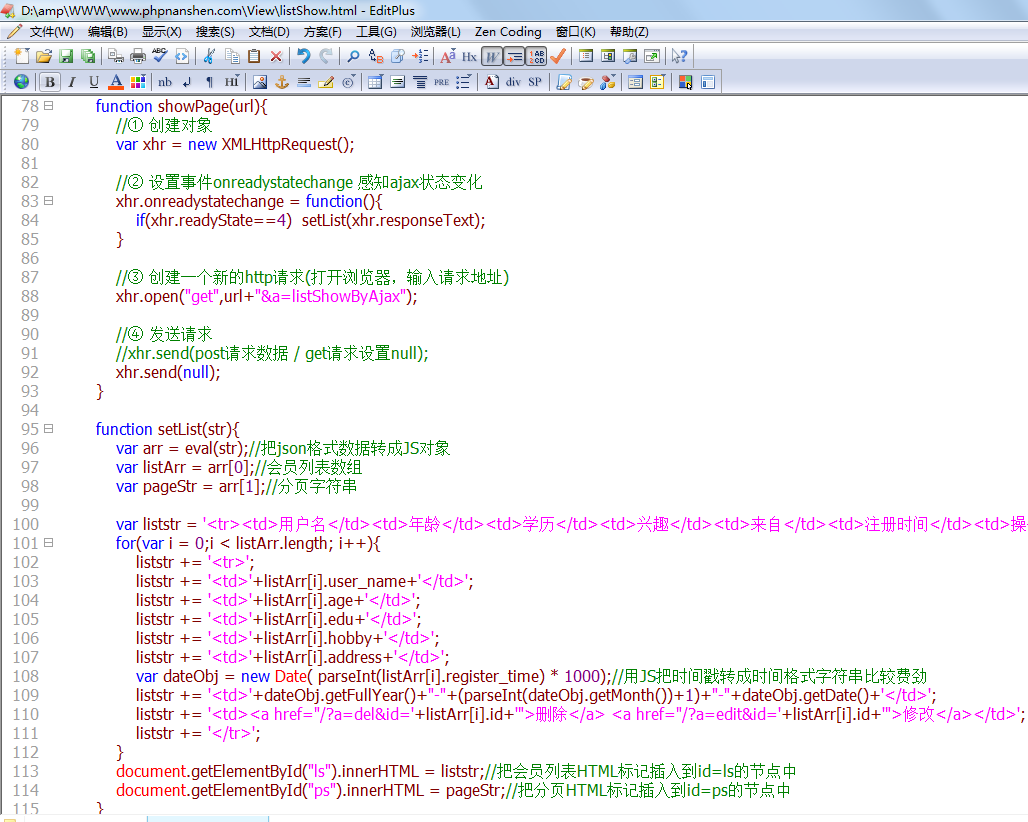Copy selected text via toolbar icon
Viewport: 1028px width, 822px height.
232,56
